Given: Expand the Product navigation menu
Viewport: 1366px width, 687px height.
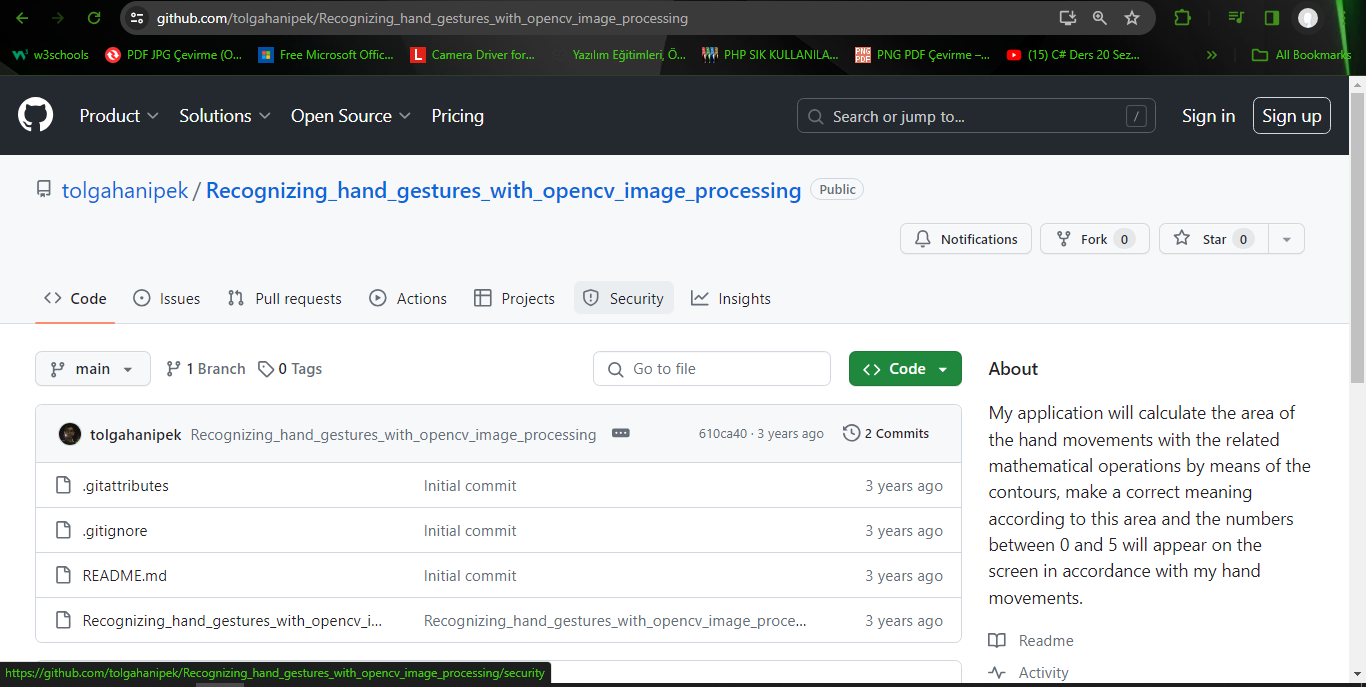Looking at the screenshot, I should (x=119, y=116).
